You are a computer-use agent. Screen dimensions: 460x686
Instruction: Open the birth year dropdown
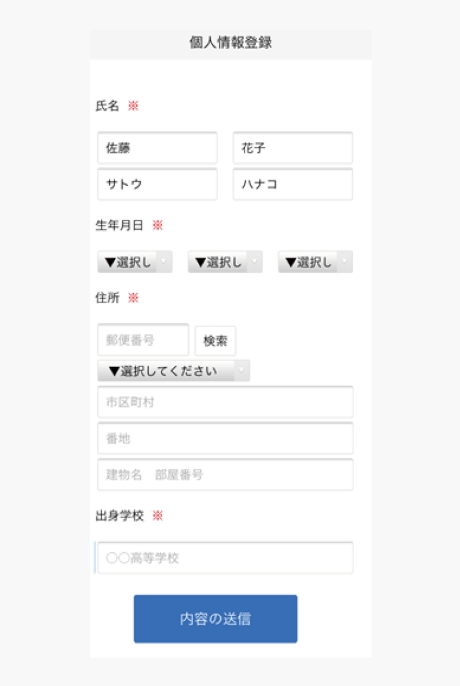click(135, 262)
